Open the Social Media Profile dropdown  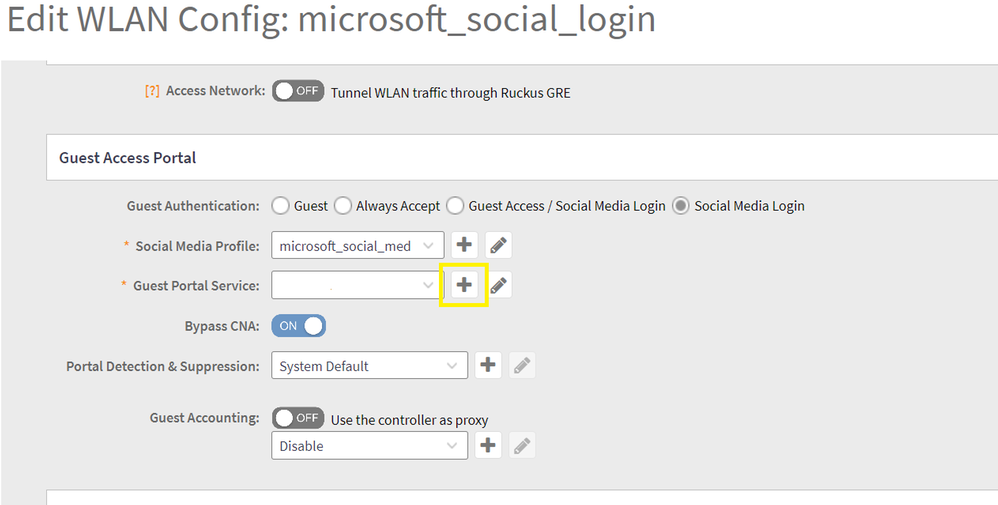pos(357,245)
